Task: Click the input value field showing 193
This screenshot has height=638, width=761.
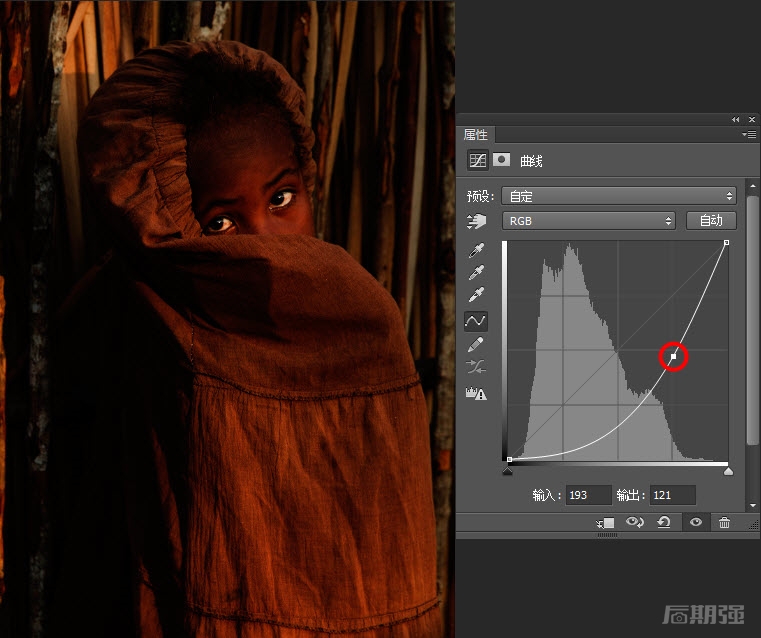Action: pyautogui.click(x=588, y=495)
